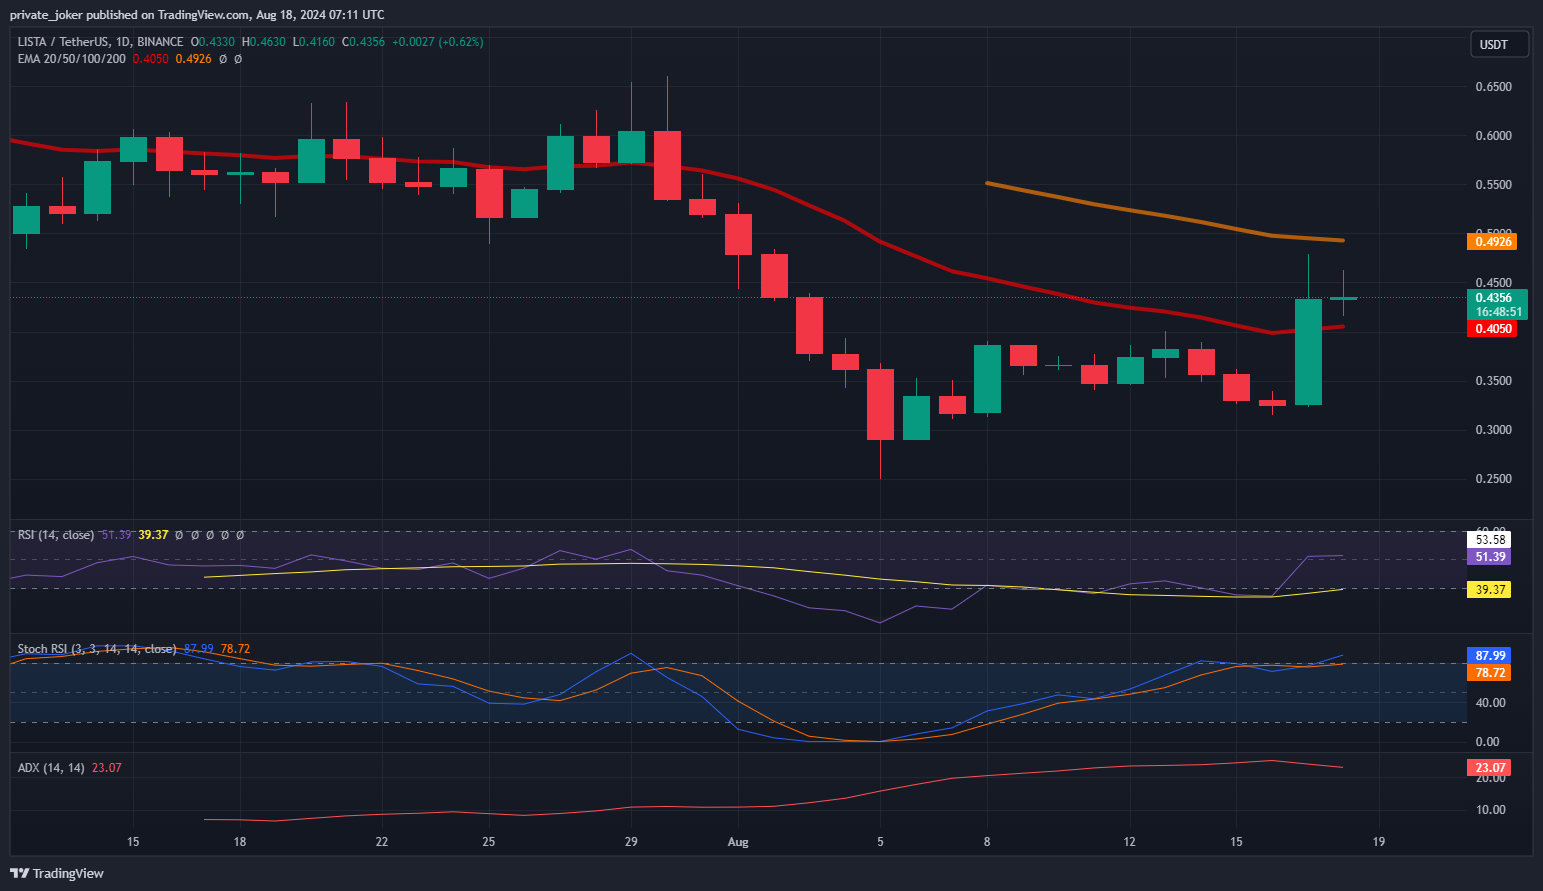Click the red 0.4050 EMA price tag
The height and width of the screenshot is (891, 1543).
coord(1491,329)
